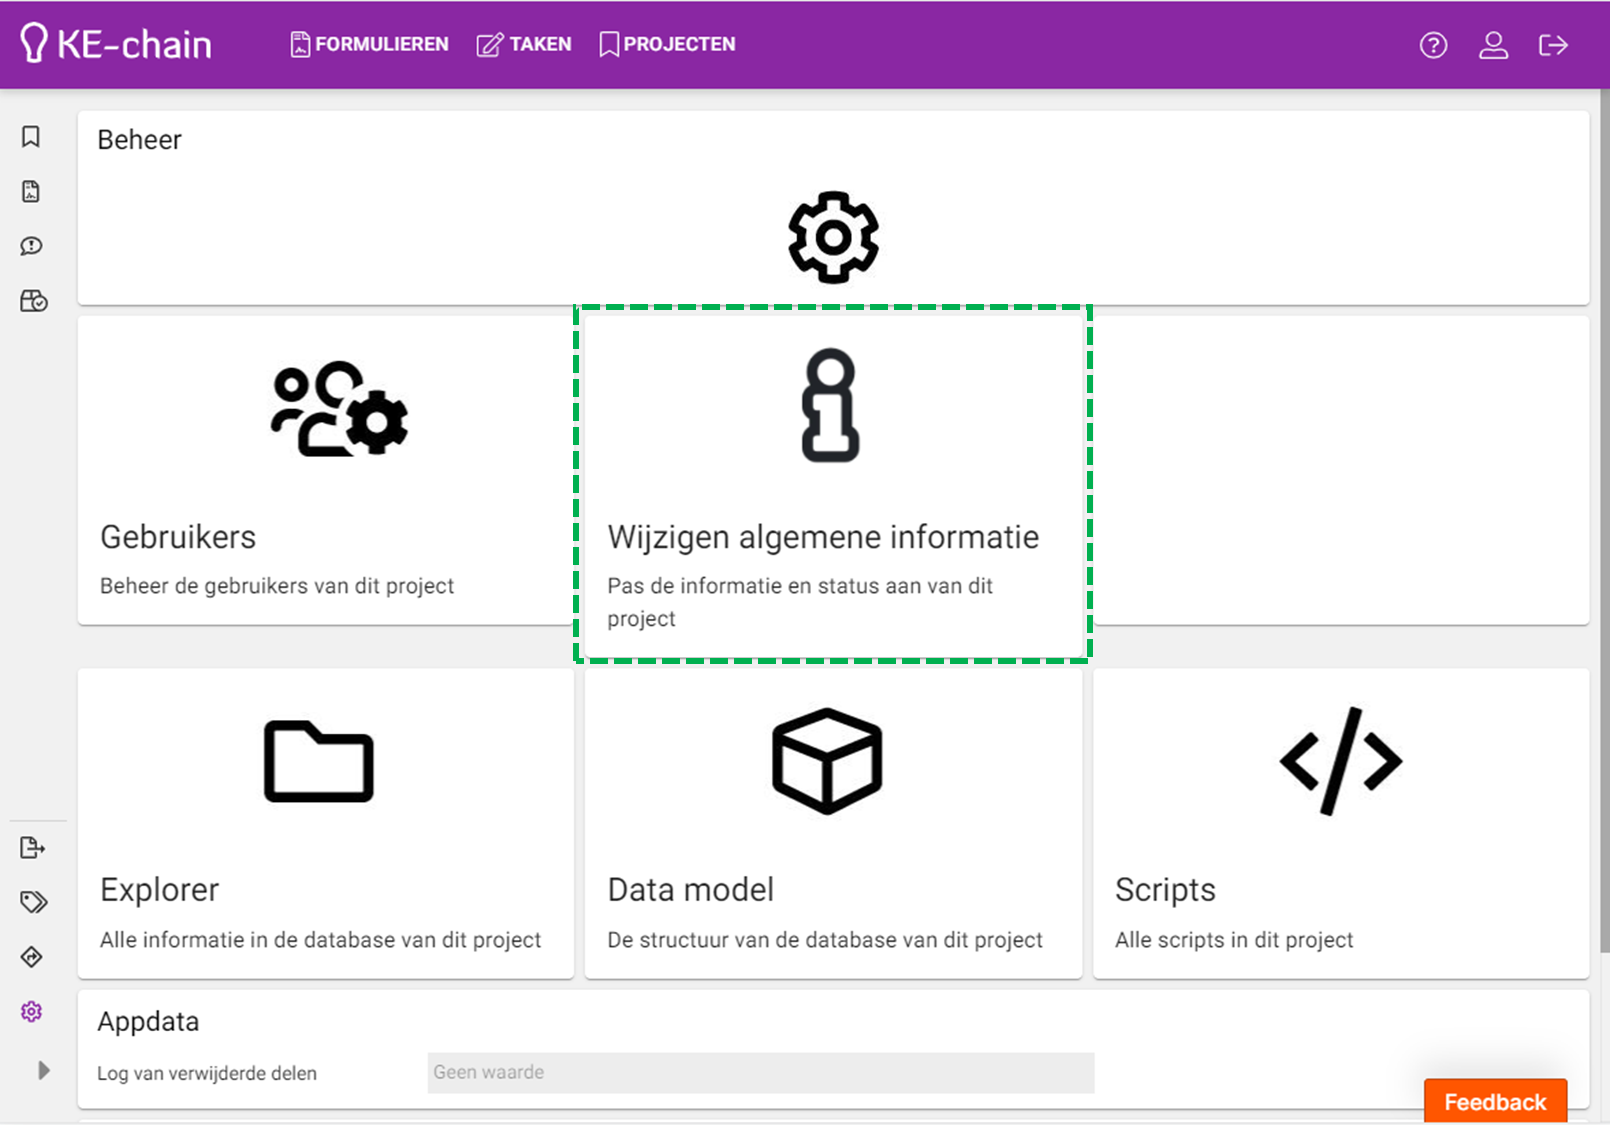Select the purple settings gear in sidebar
This screenshot has height=1125, width=1610.
tap(32, 1012)
